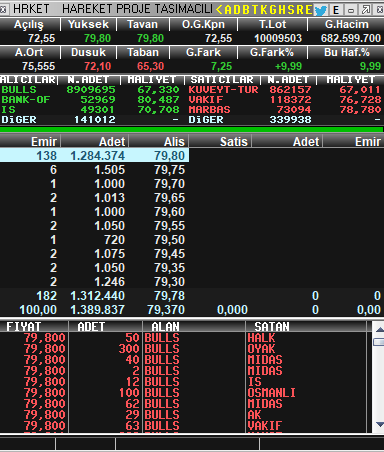Select the bid price 79,60

pyautogui.click(x=169, y=212)
